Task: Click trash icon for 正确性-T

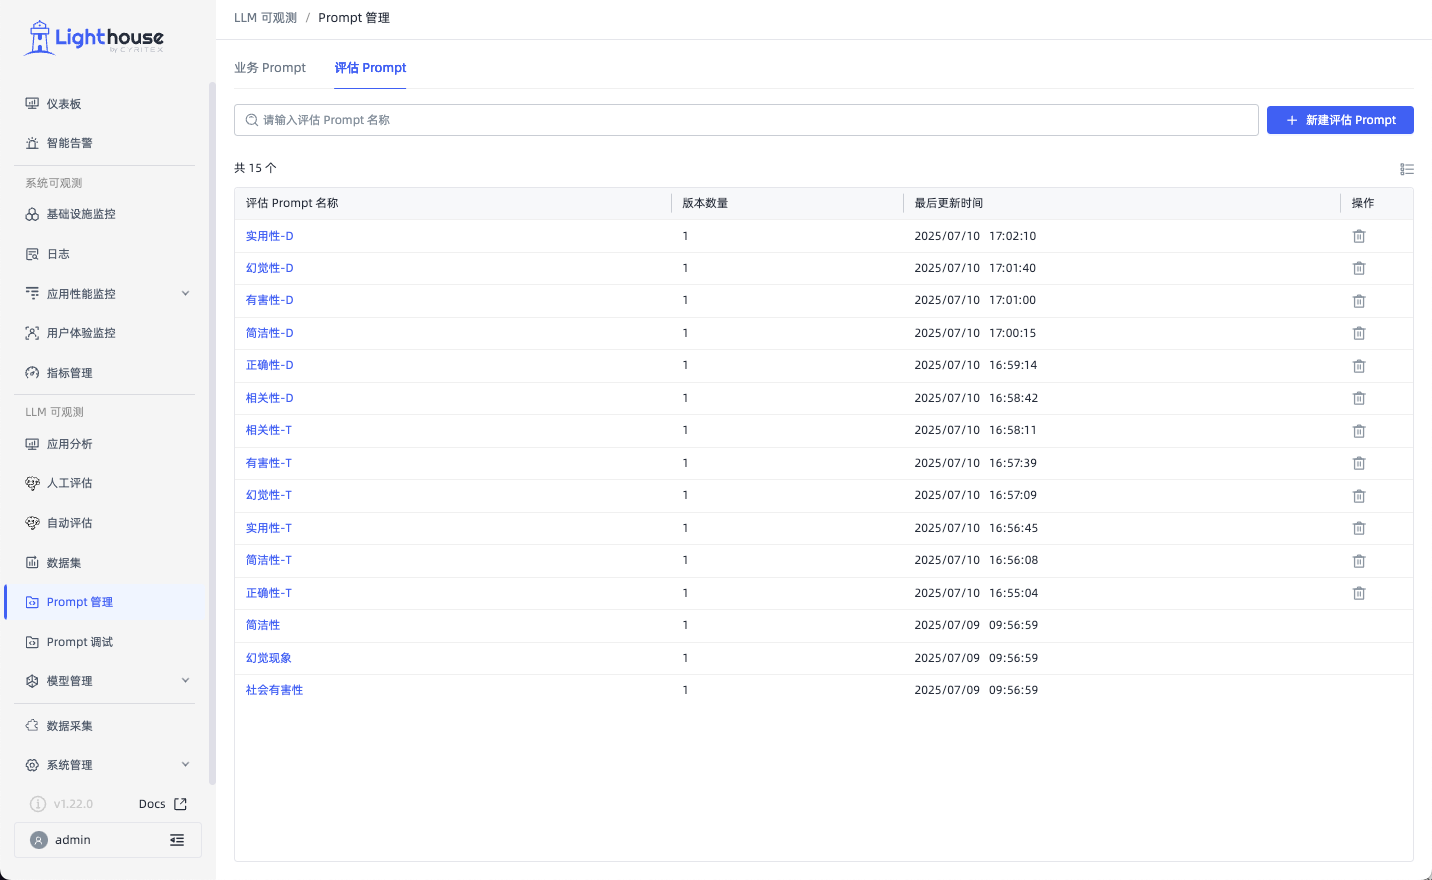Action: [x=1359, y=593]
